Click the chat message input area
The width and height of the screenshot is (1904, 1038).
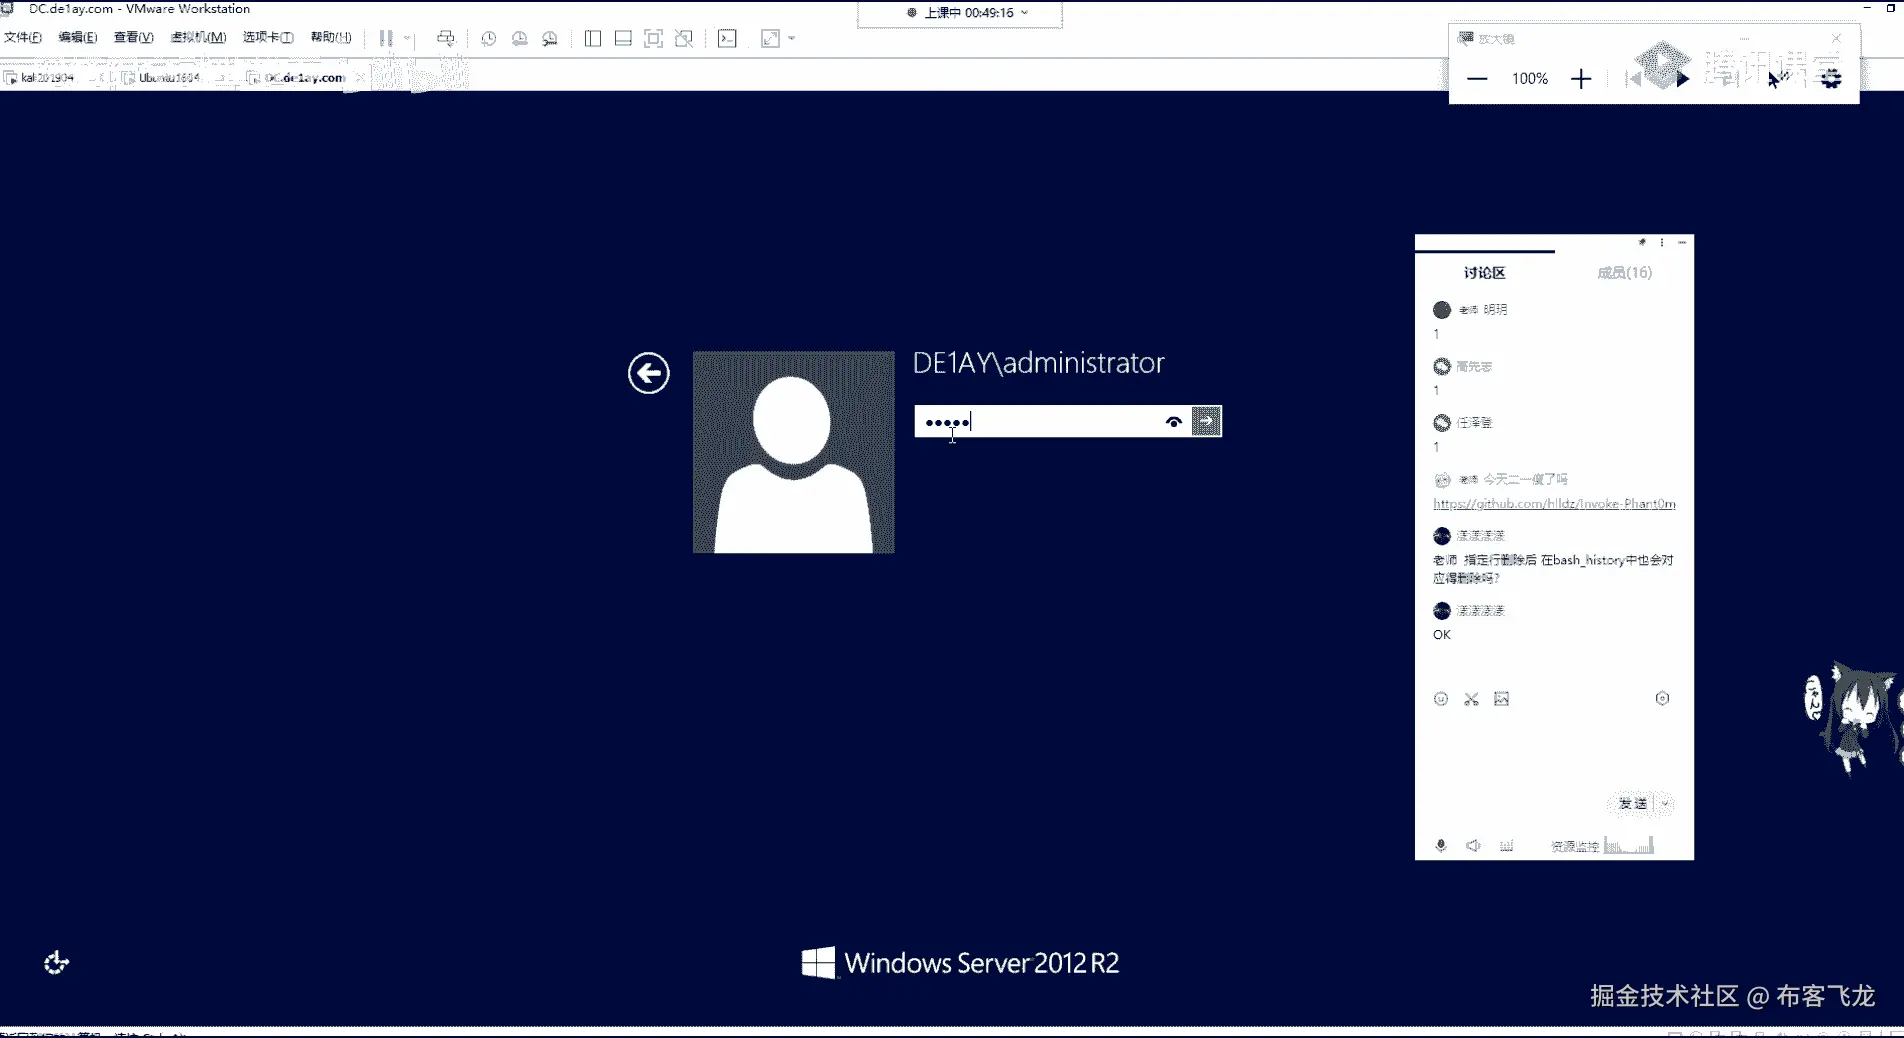point(1554,750)
